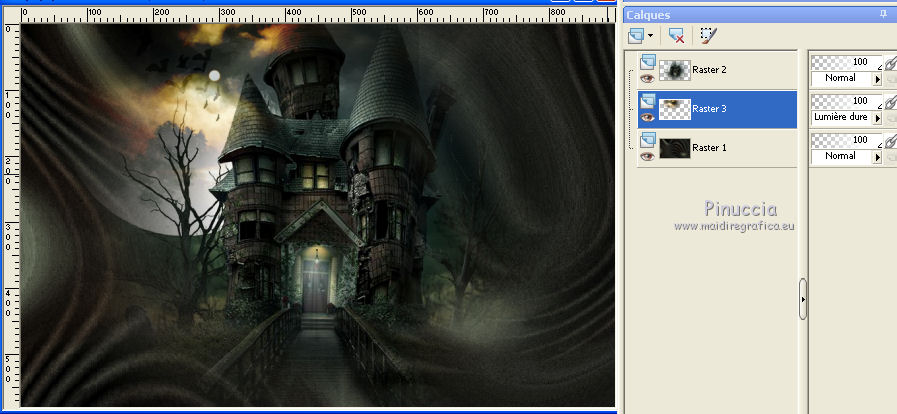Image resolution: width=897 pixels, height=414 pixels.
Task: Adjust the Raster 2 opacity slider
Action: pyautogui.click(x=847, y=62)
